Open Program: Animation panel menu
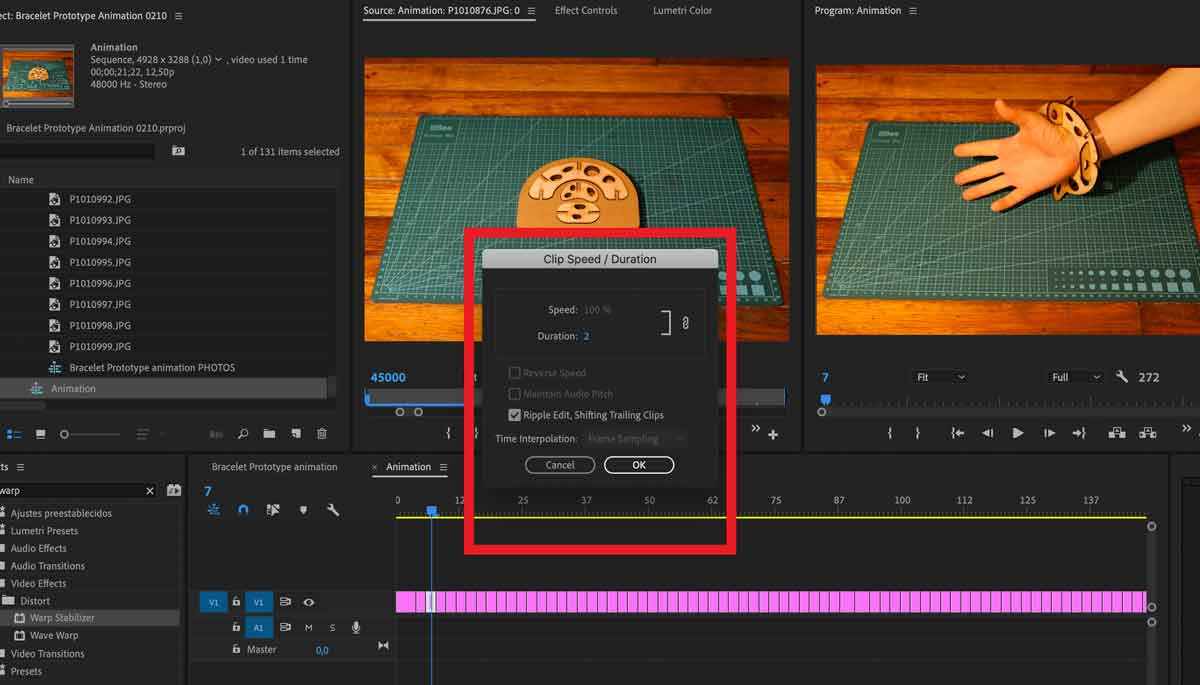This screenshot has width=1200, height=685. tap(911, 11)
